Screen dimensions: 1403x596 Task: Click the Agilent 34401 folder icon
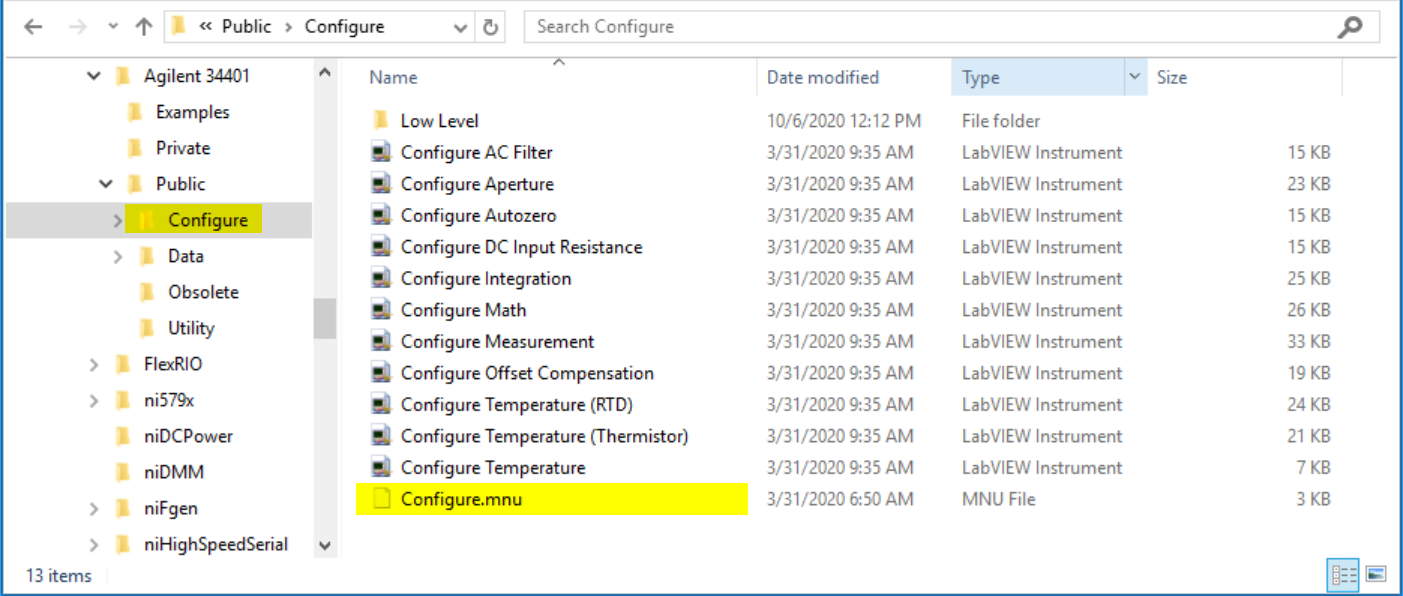[x=124, y=76]
